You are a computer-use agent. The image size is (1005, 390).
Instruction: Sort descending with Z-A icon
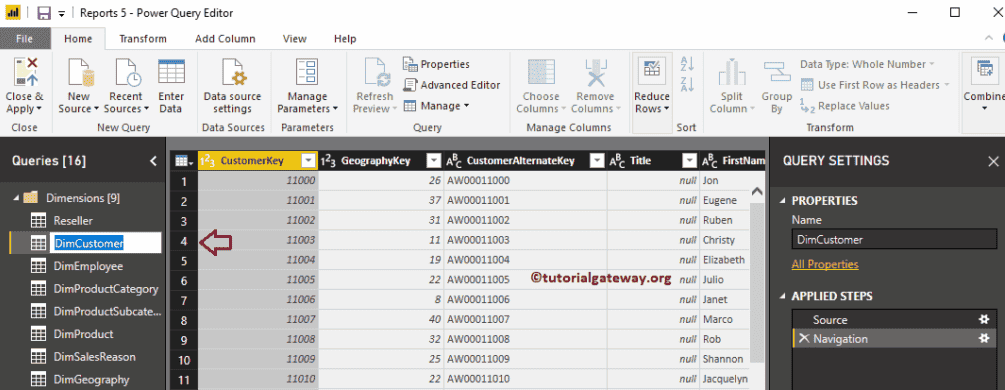click(687, 84)
